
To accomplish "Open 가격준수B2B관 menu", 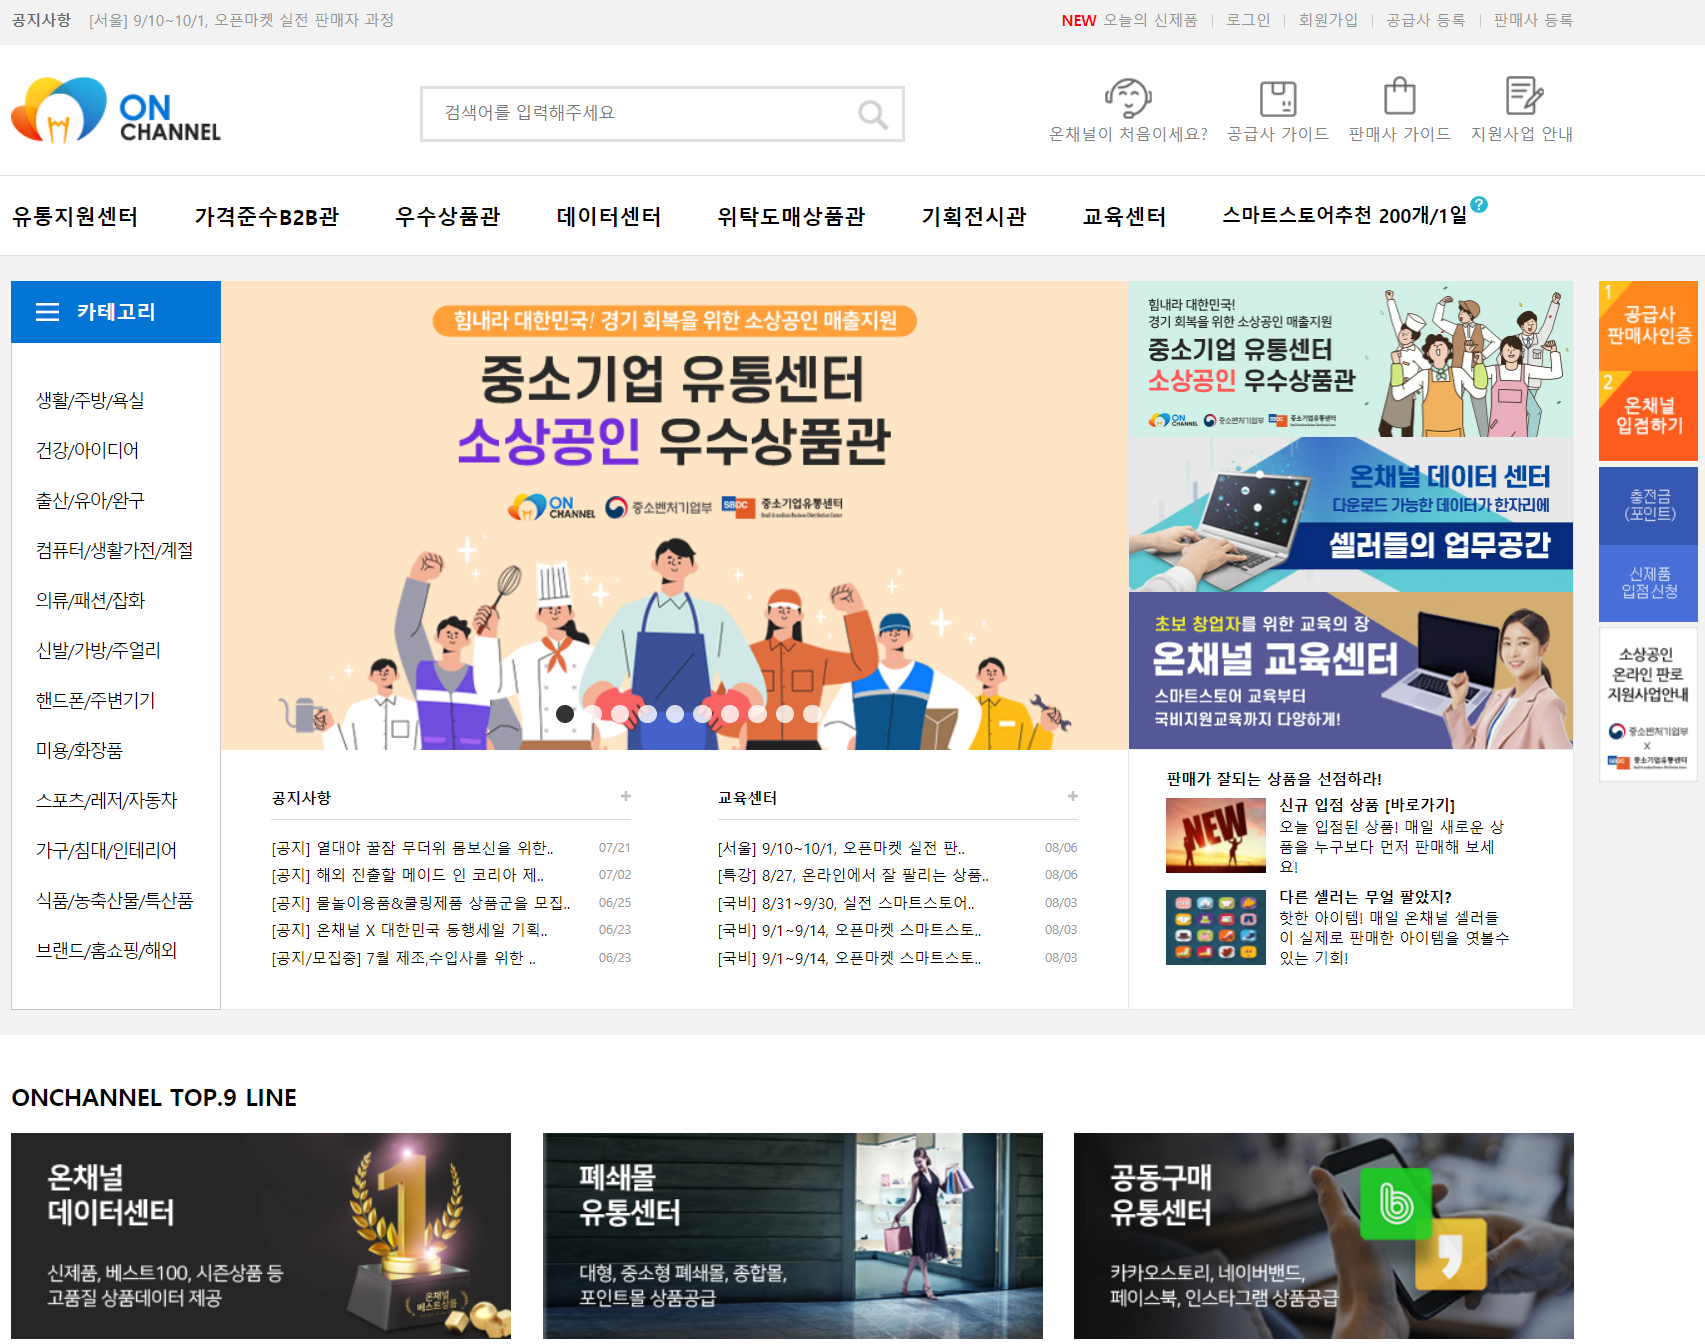I will [x=266, y=216].
